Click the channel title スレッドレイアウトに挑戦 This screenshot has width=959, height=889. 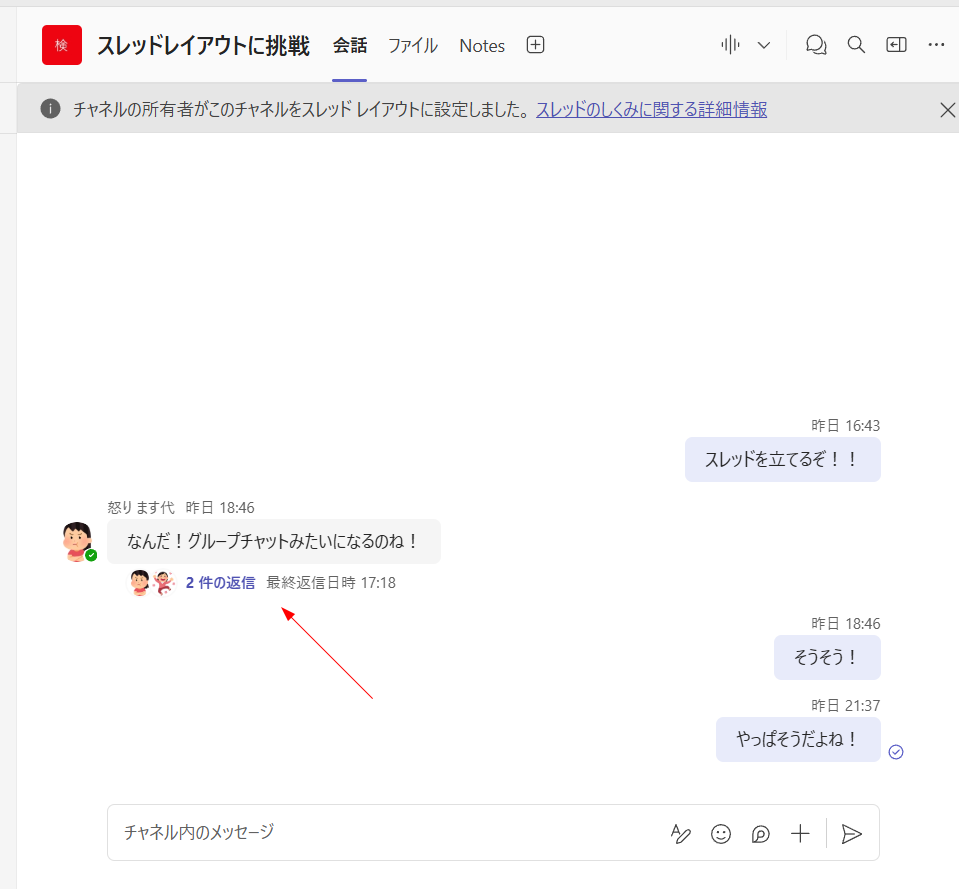coord(204,46)
